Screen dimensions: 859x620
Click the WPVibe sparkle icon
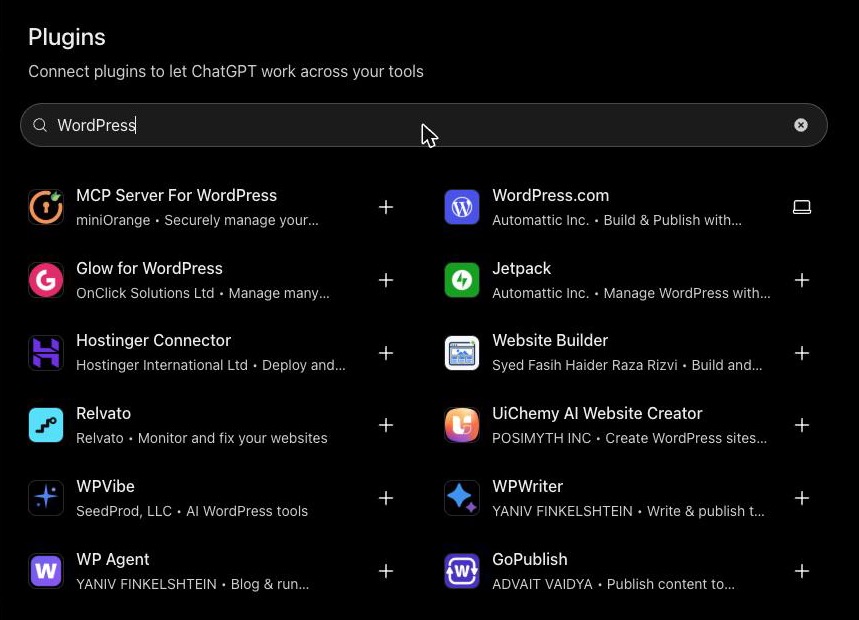[x=46, y=498]
